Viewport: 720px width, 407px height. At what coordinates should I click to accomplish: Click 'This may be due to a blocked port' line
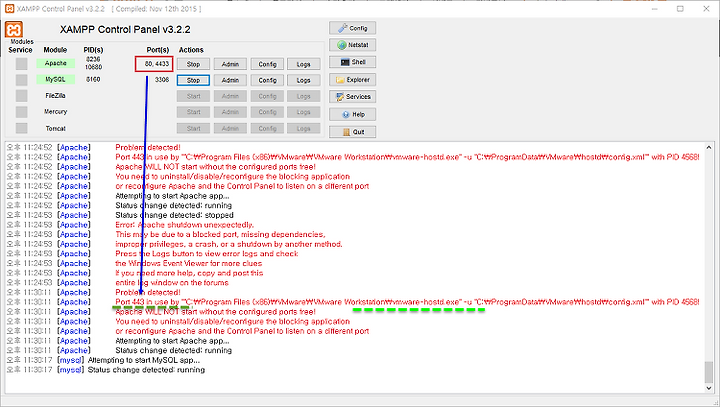point(220,234)
